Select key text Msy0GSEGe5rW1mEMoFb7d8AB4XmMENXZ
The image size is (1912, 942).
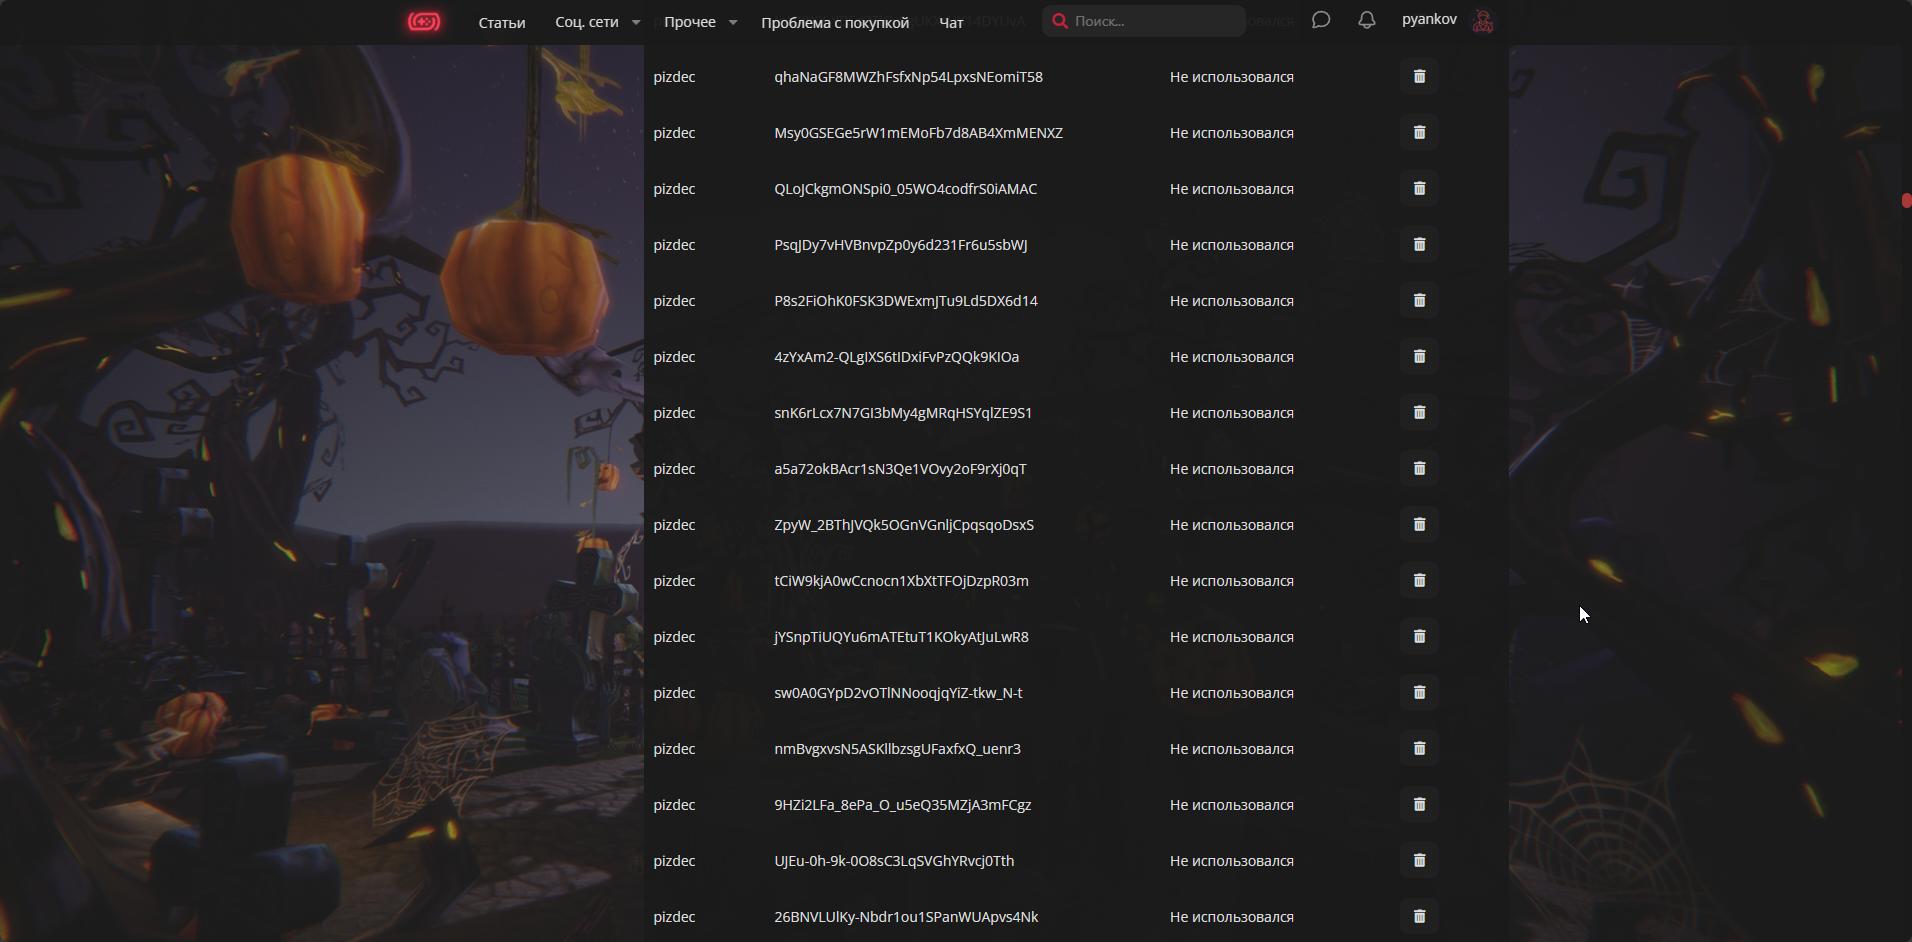coord(918,133)
